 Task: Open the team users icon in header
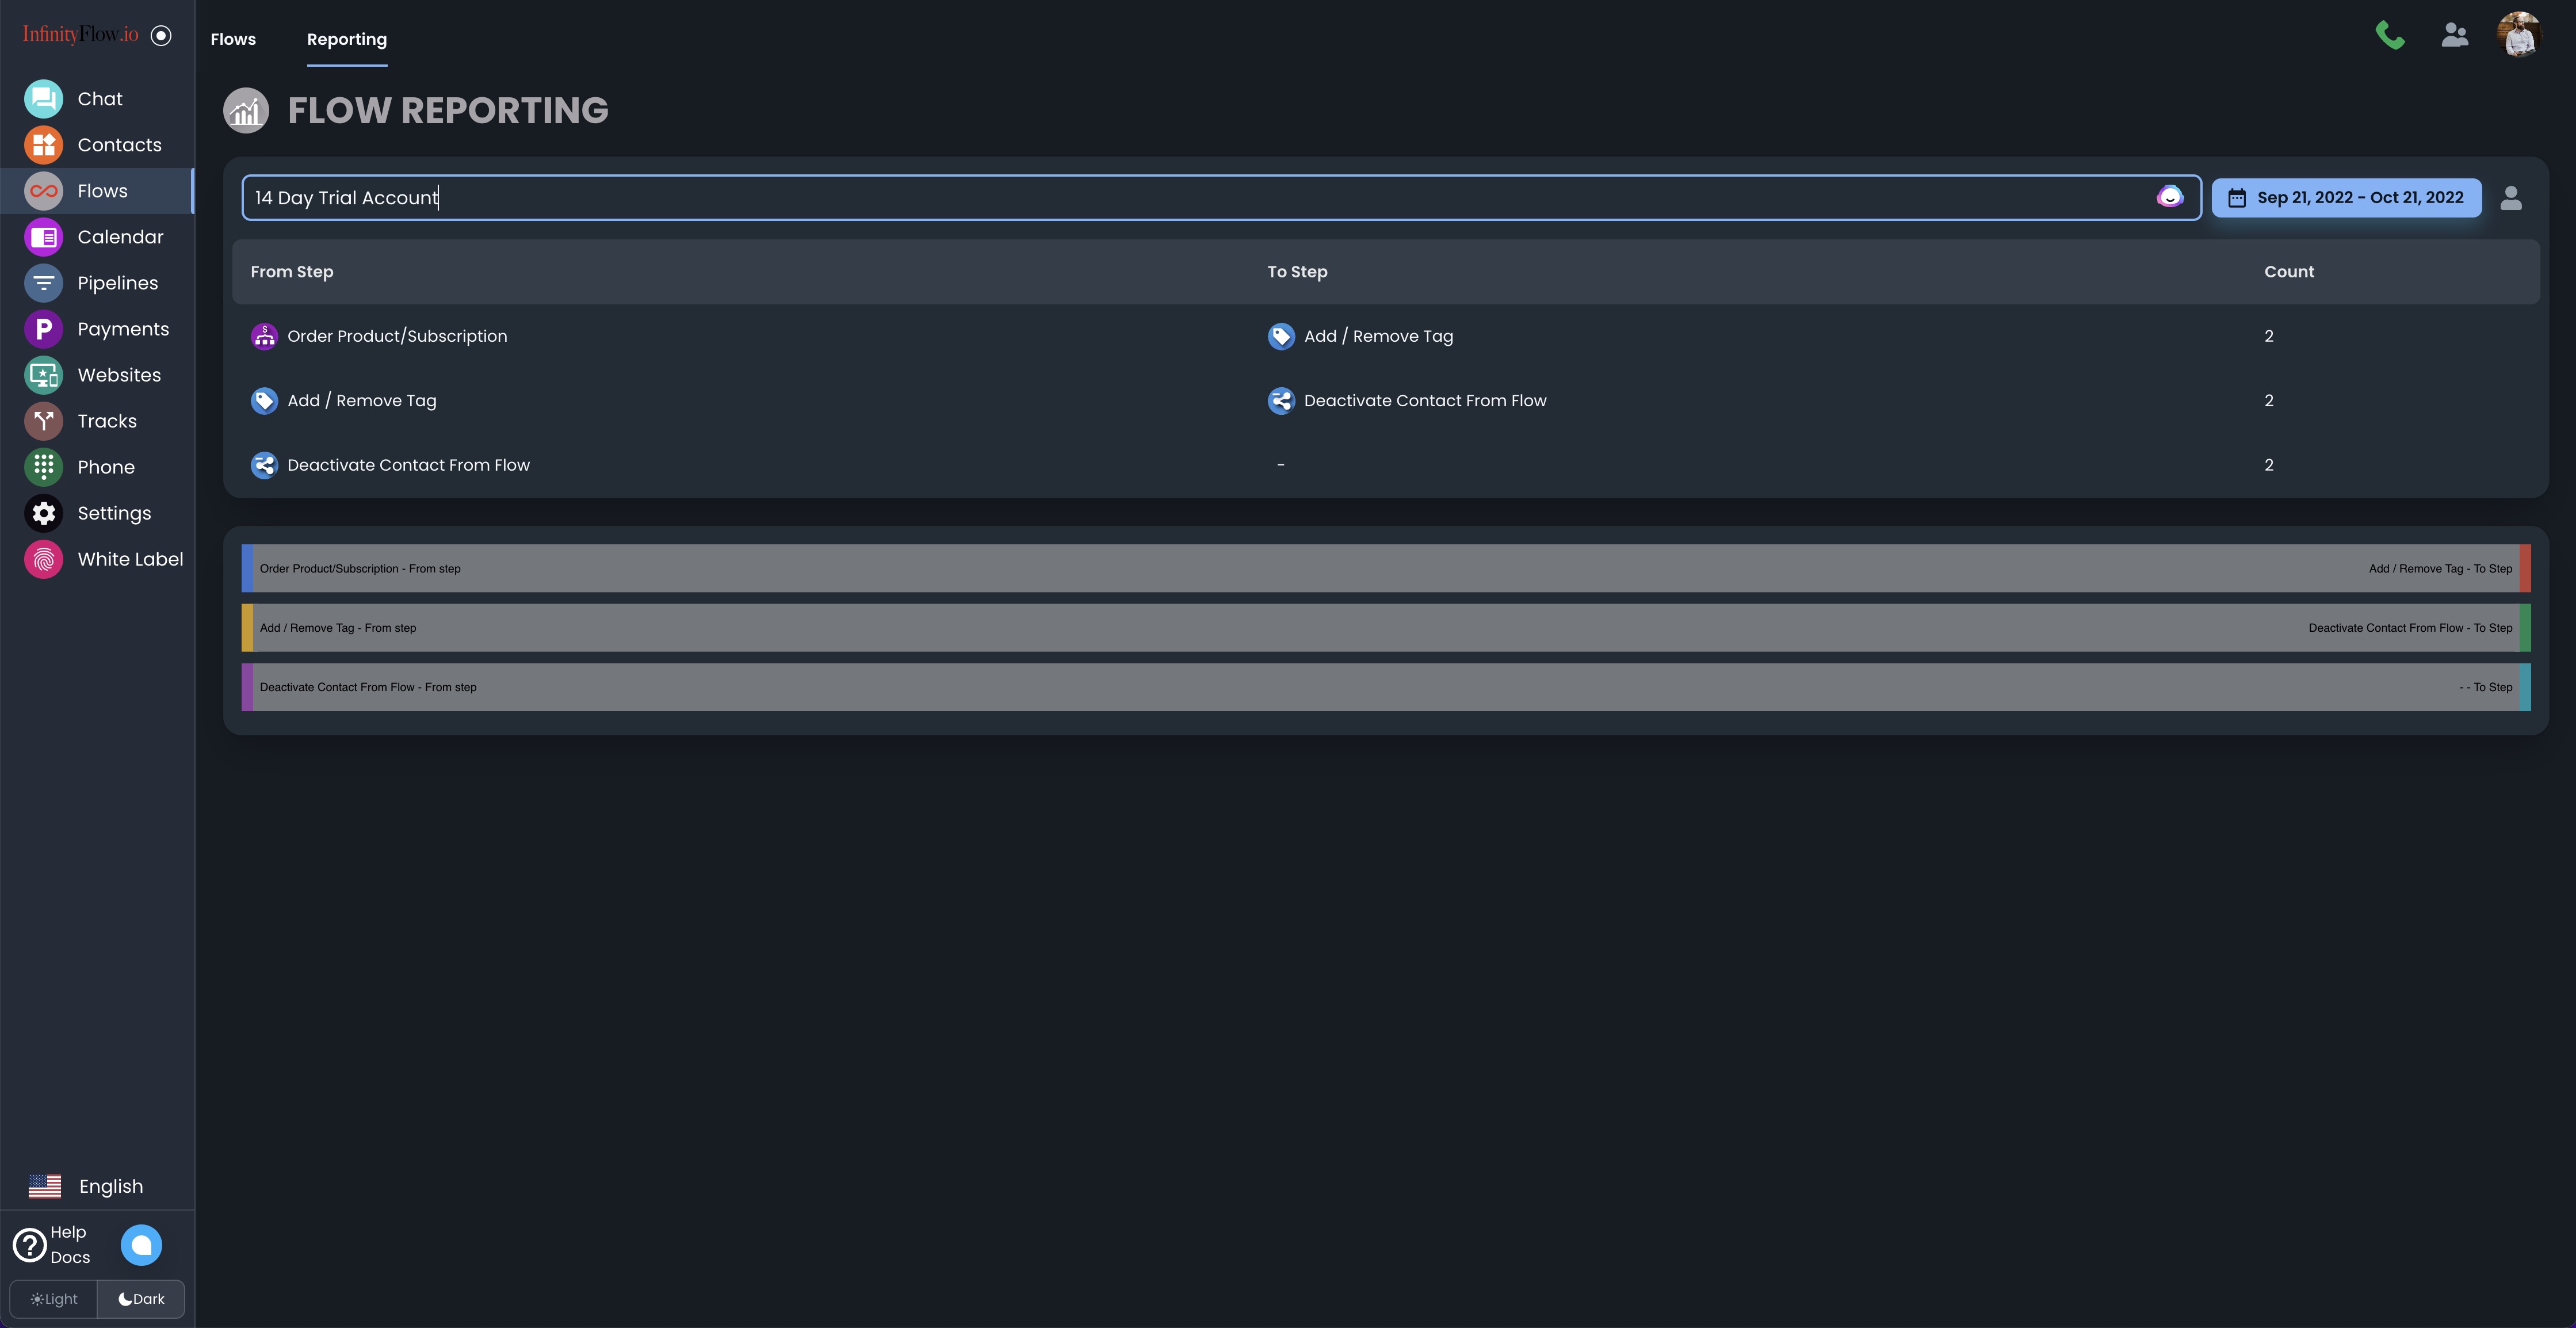pos(2454,36)
